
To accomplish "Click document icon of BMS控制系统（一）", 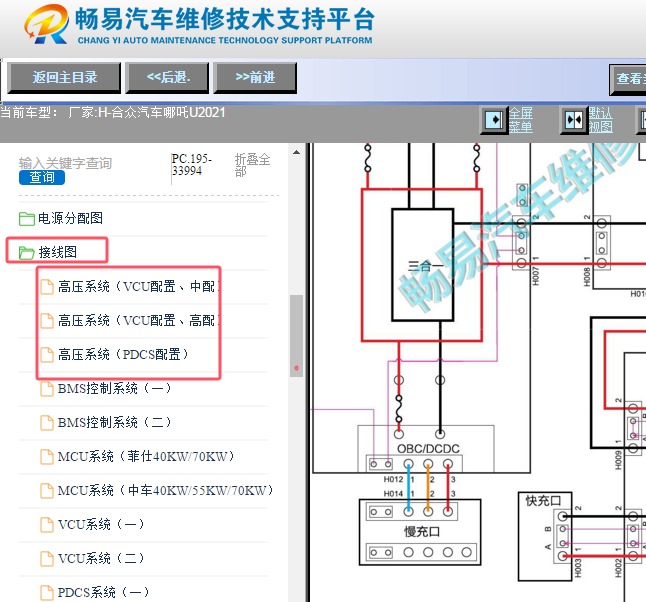I will (47, 389).
